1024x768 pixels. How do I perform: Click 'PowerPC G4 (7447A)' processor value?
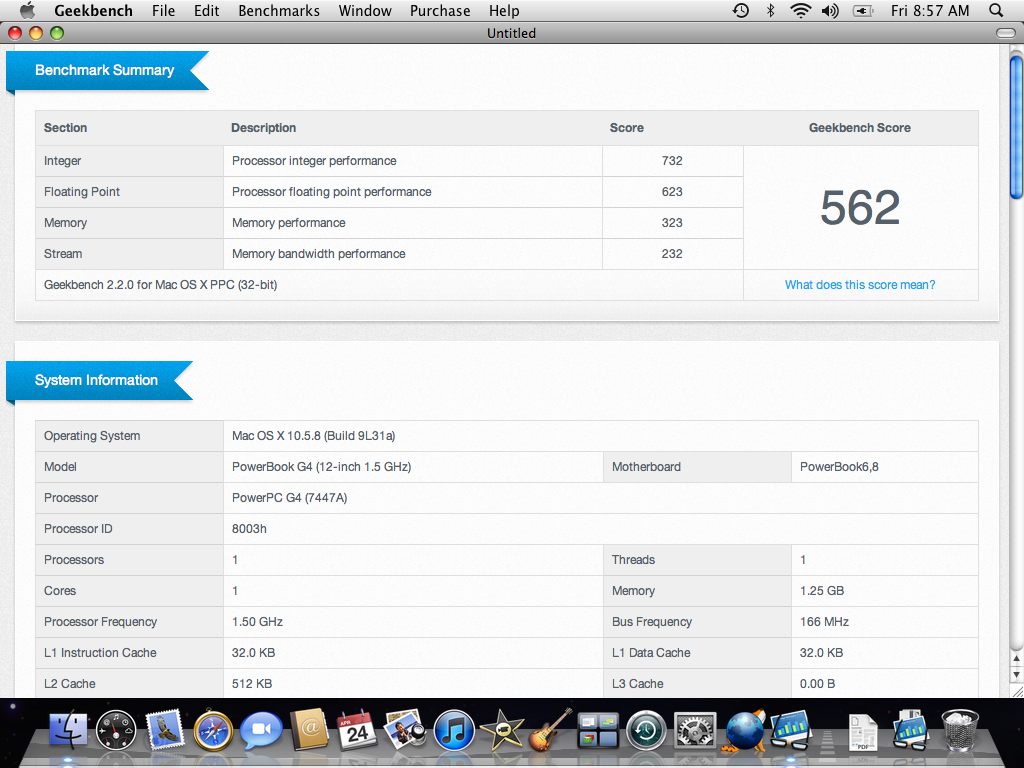click(x=289, y=498)
